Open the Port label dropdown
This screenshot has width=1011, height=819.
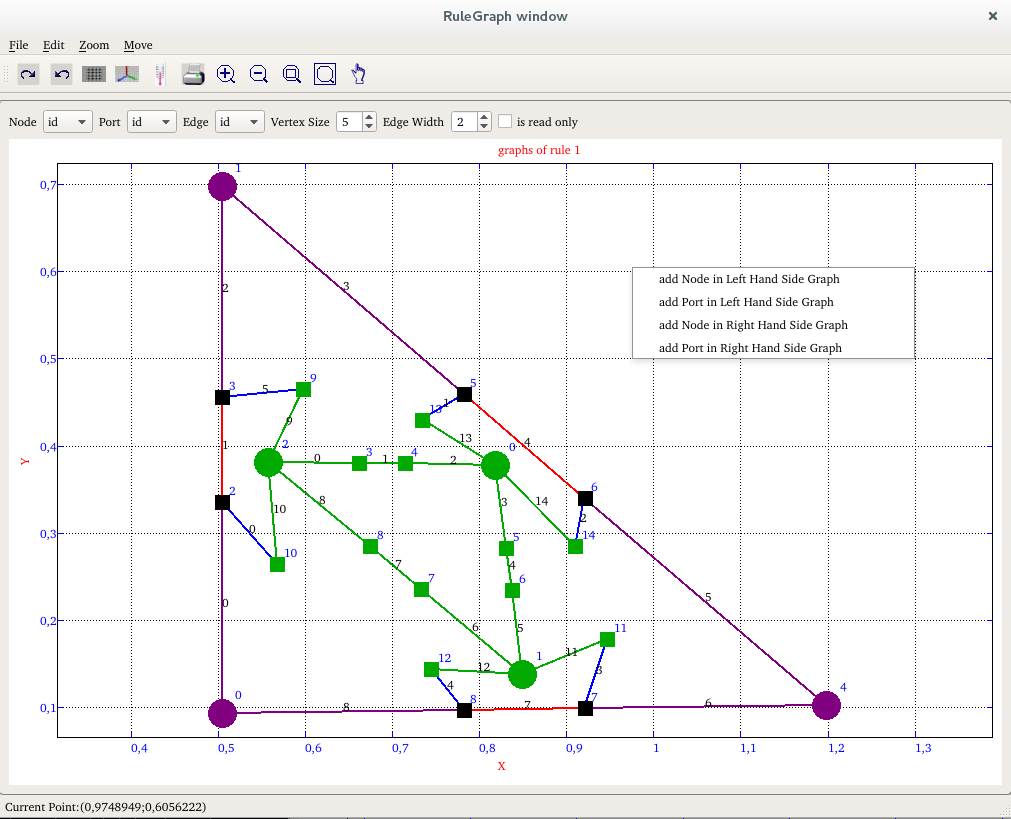pyautogui.click(x=152, y=122)
